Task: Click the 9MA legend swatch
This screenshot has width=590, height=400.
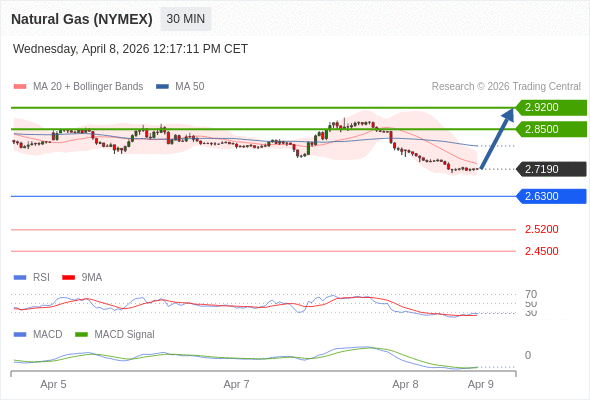Action: (x=68, y=278)
